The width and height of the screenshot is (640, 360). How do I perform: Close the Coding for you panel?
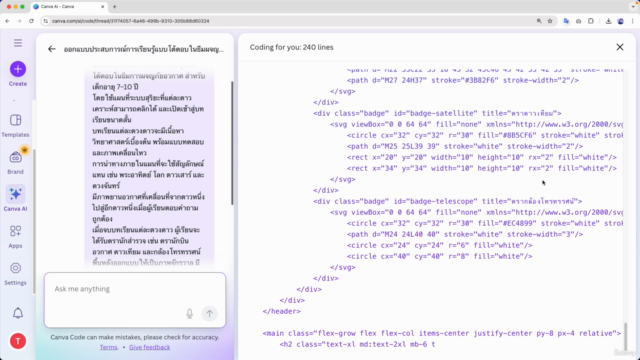tap(620, 47)
